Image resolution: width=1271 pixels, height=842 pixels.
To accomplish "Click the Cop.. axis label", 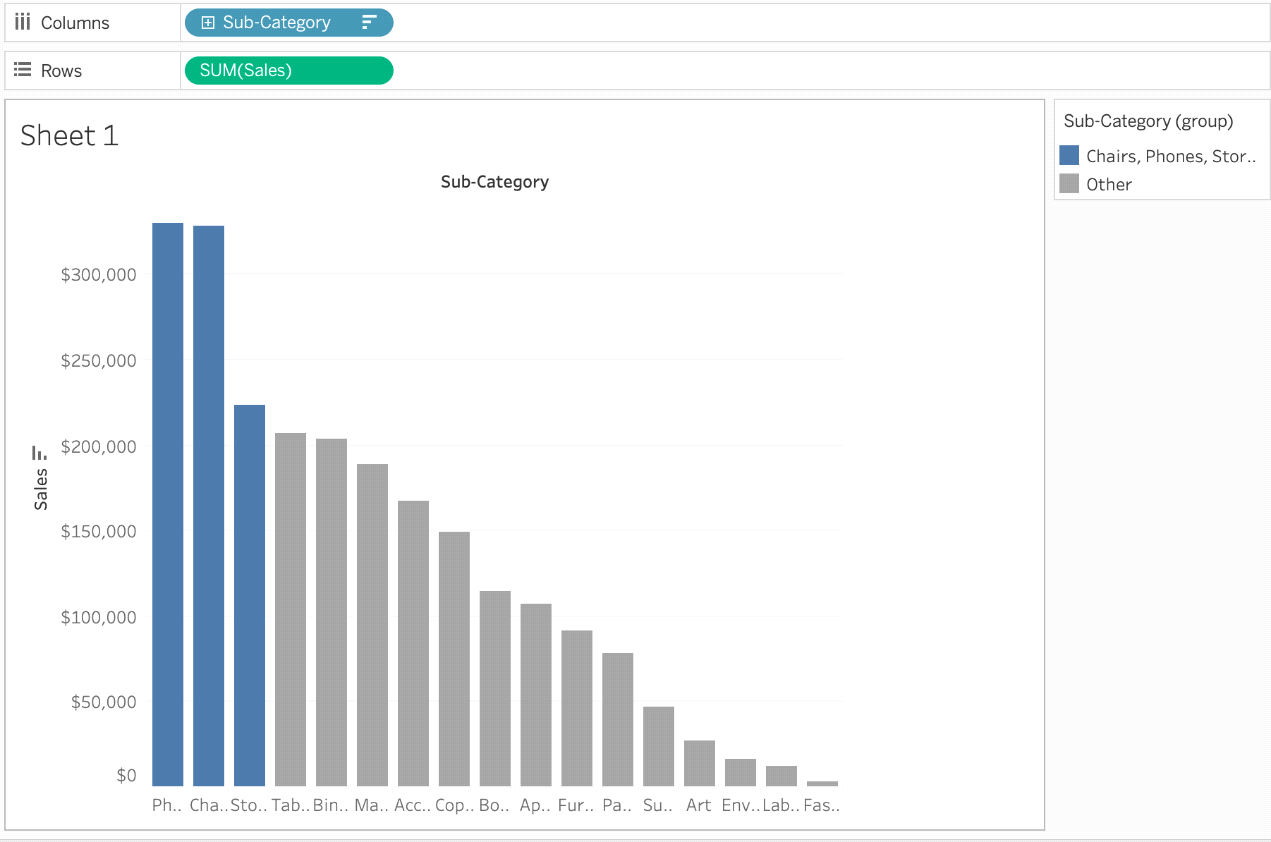I will (454, 804).
